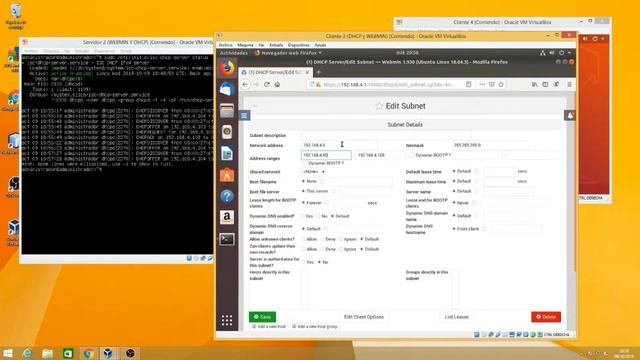Select This server for Boot file server
This screenshot has width=640, height=360.
coord(303,191)
